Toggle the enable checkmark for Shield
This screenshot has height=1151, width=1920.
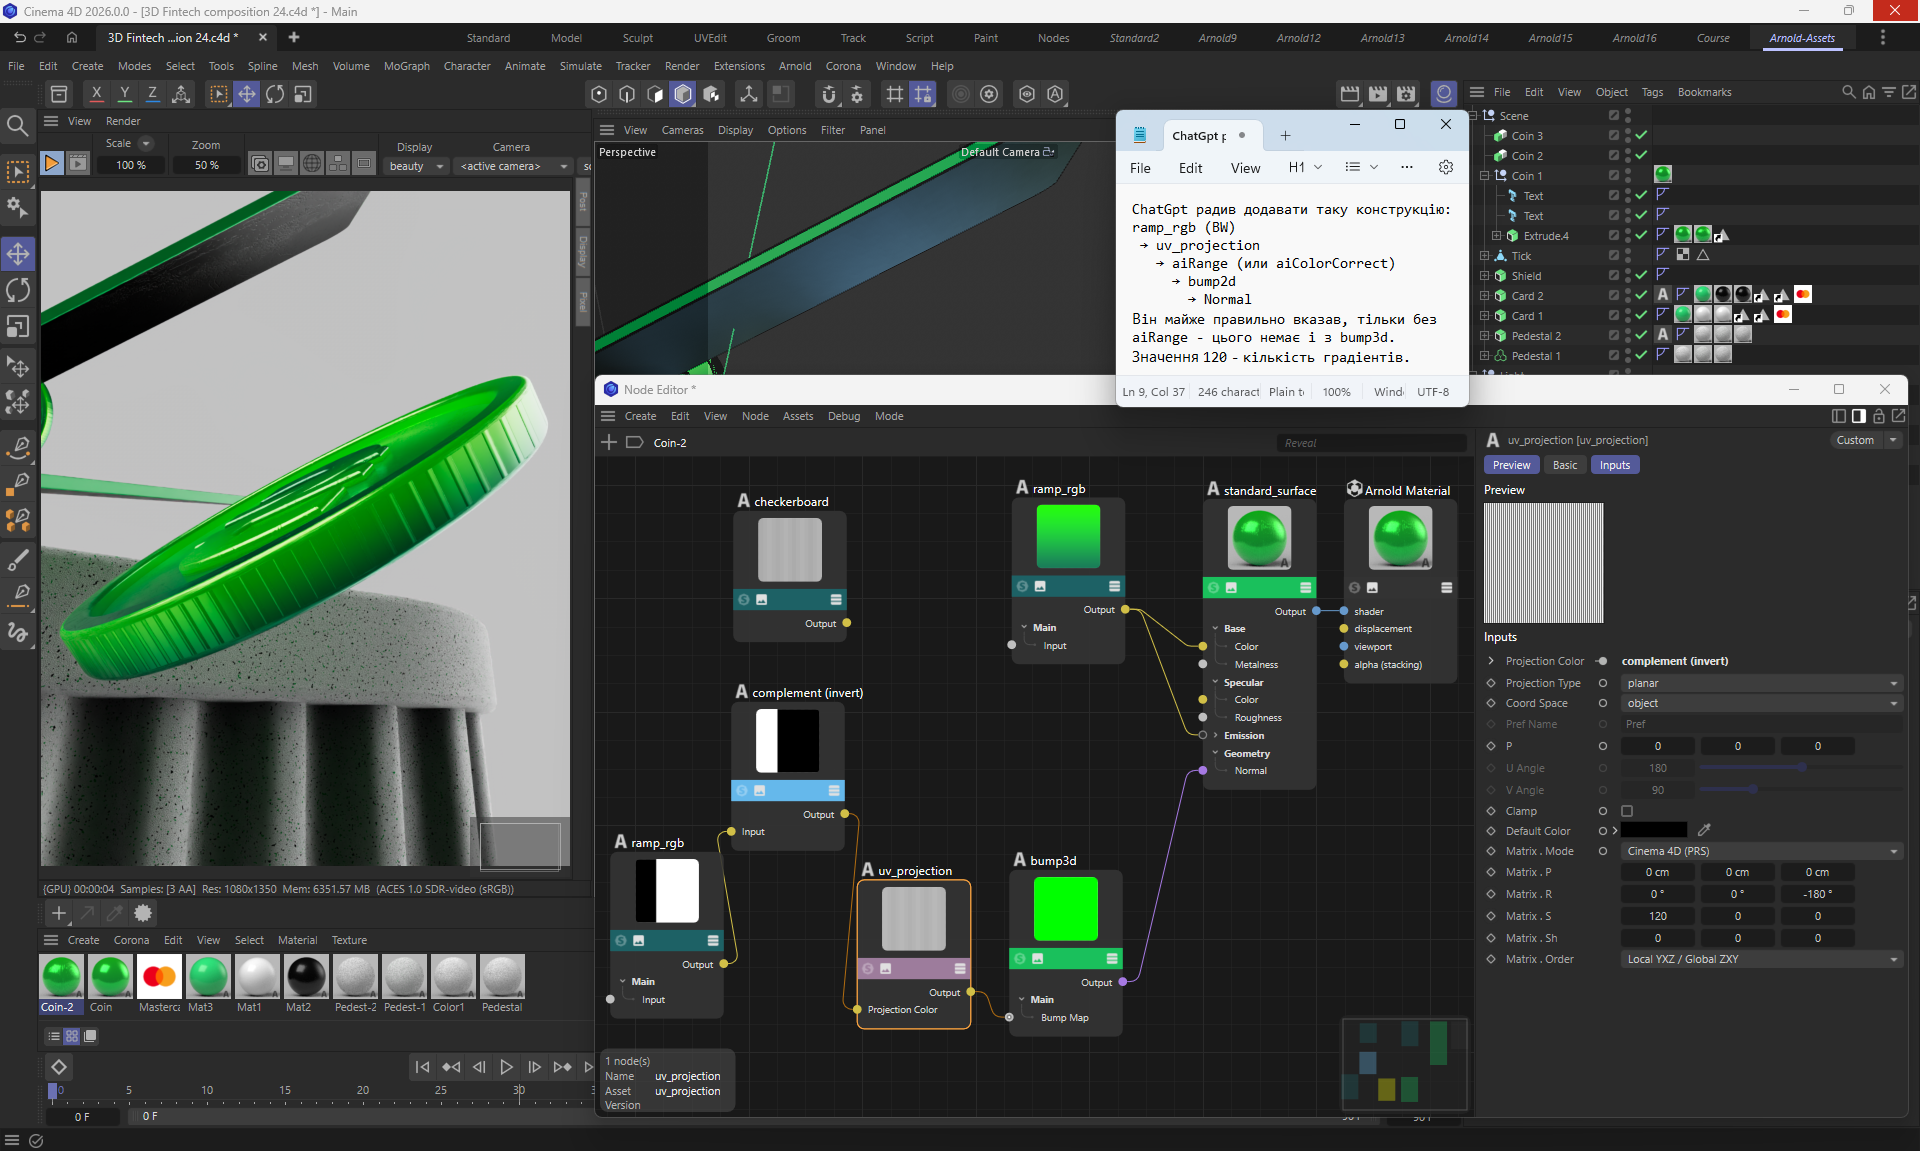point(1641,275)
